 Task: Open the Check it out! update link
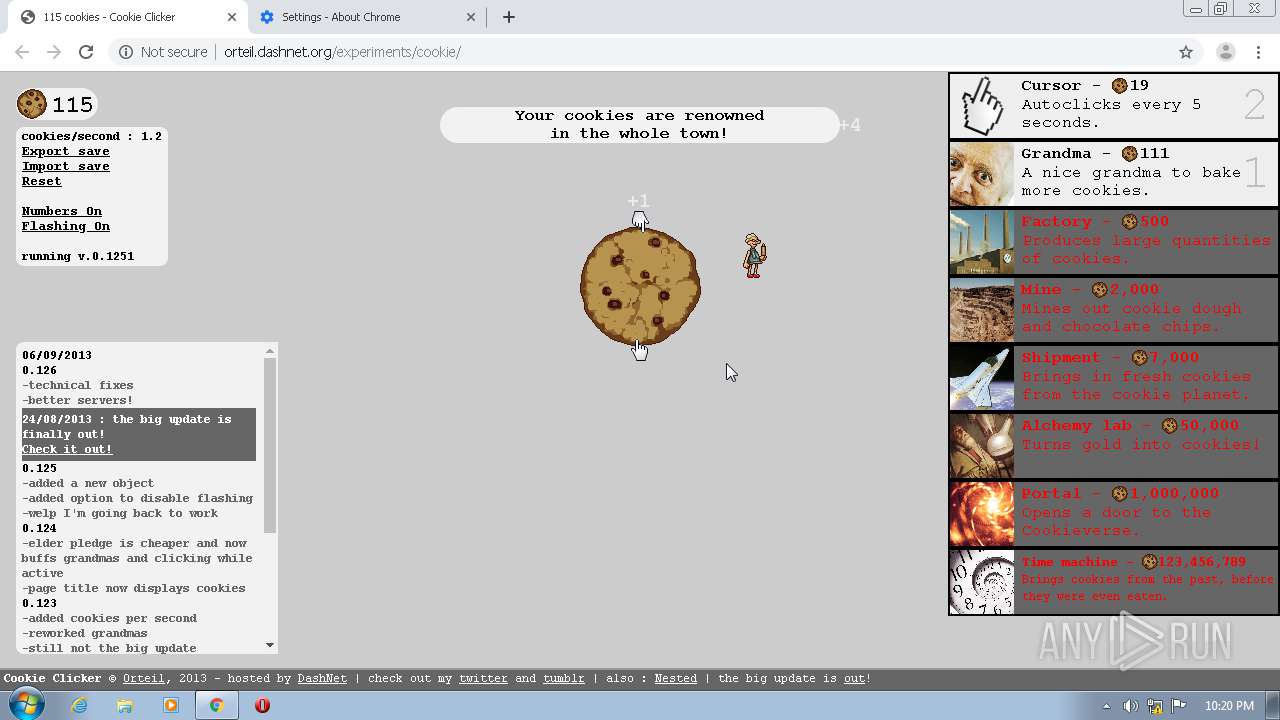[67, 449]
